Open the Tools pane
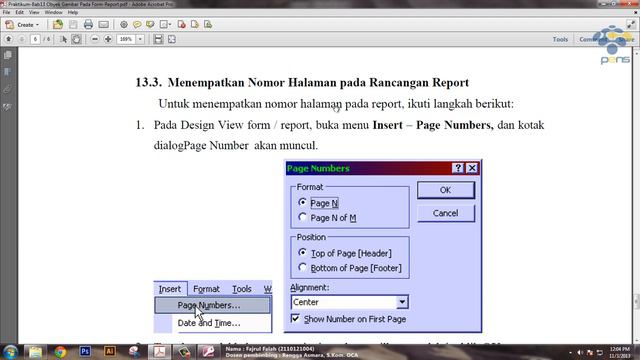The image size is (640, 360). pos(560,39)
